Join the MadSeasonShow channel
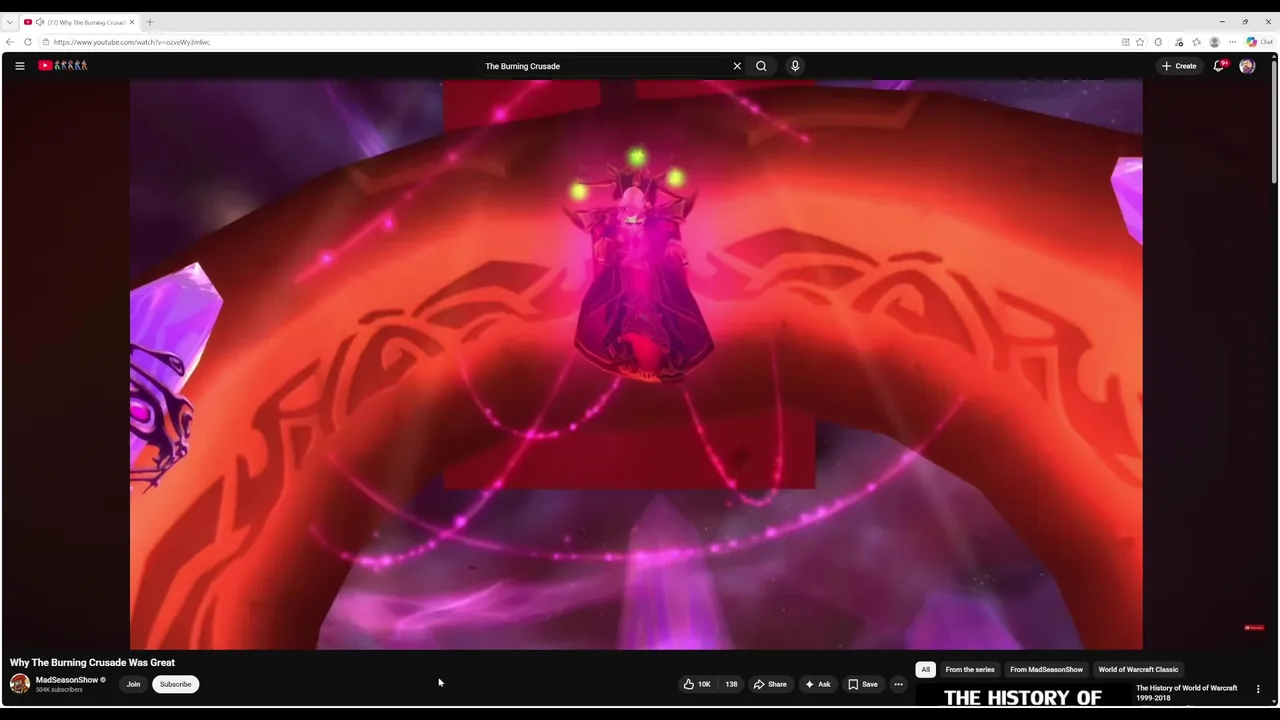This screenshot has height=720, width=1280. click(133, 684)
